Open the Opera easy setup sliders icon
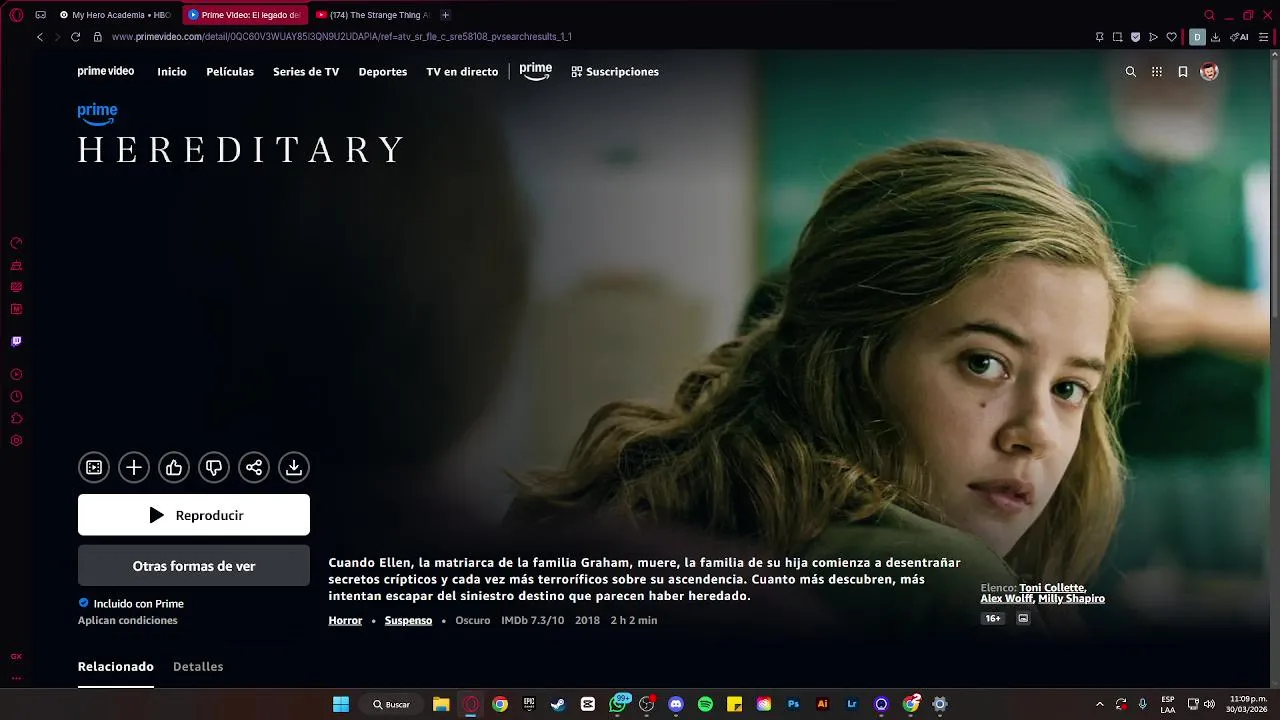1280x720 pixels. coord(1263,37)
